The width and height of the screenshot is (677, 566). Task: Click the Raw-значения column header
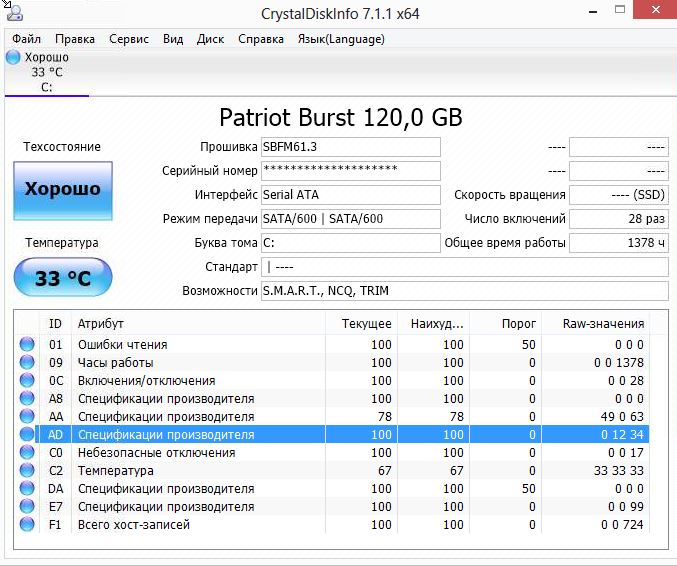(595, 324)
